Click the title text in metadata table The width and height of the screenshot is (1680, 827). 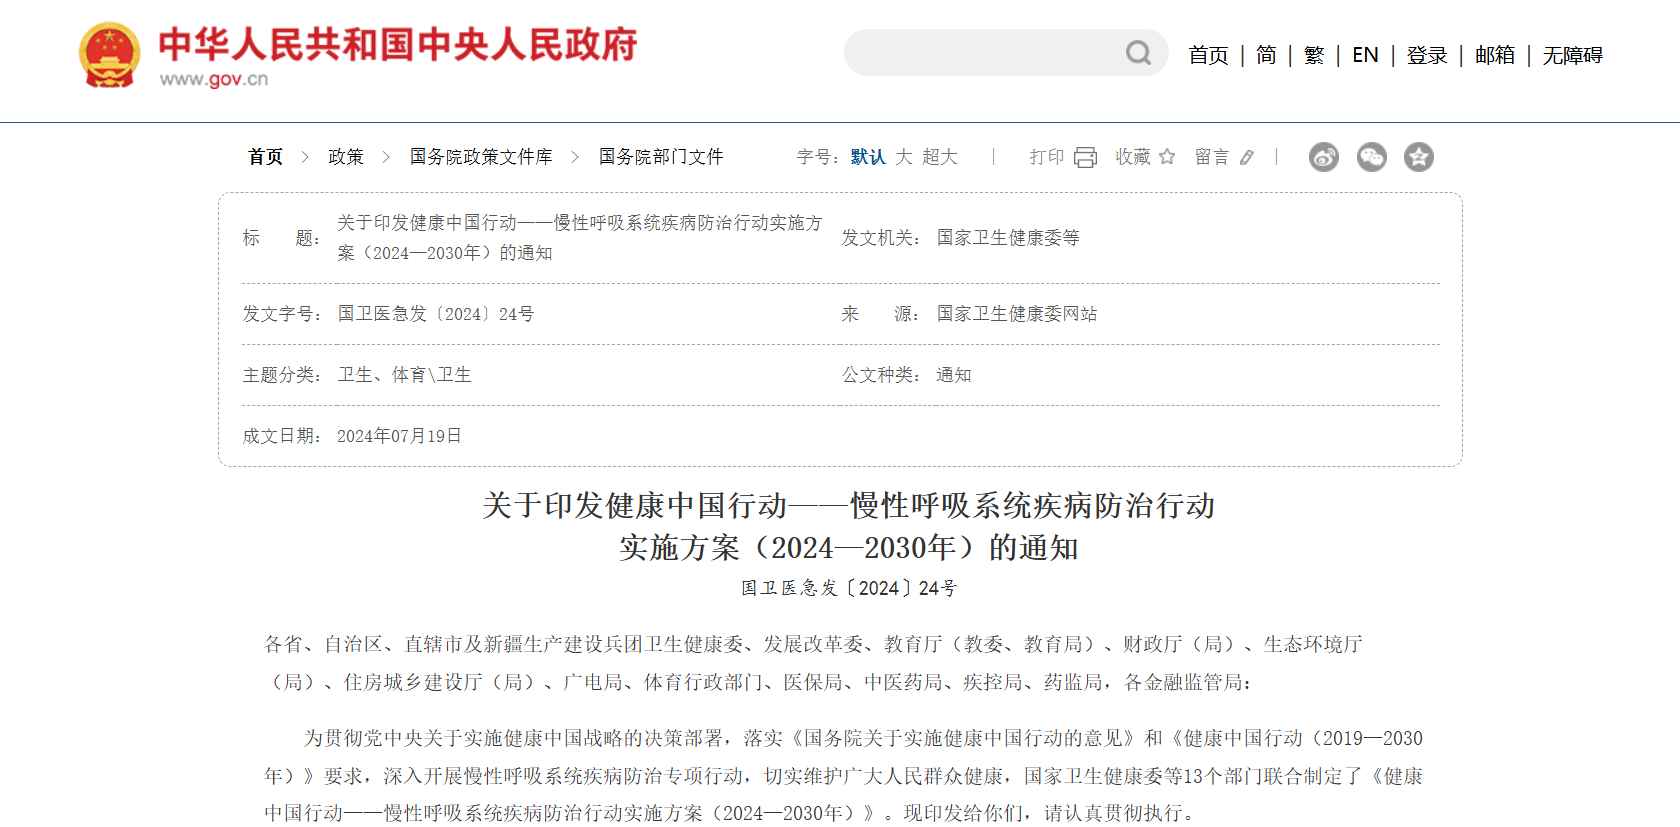pos(580,238)
